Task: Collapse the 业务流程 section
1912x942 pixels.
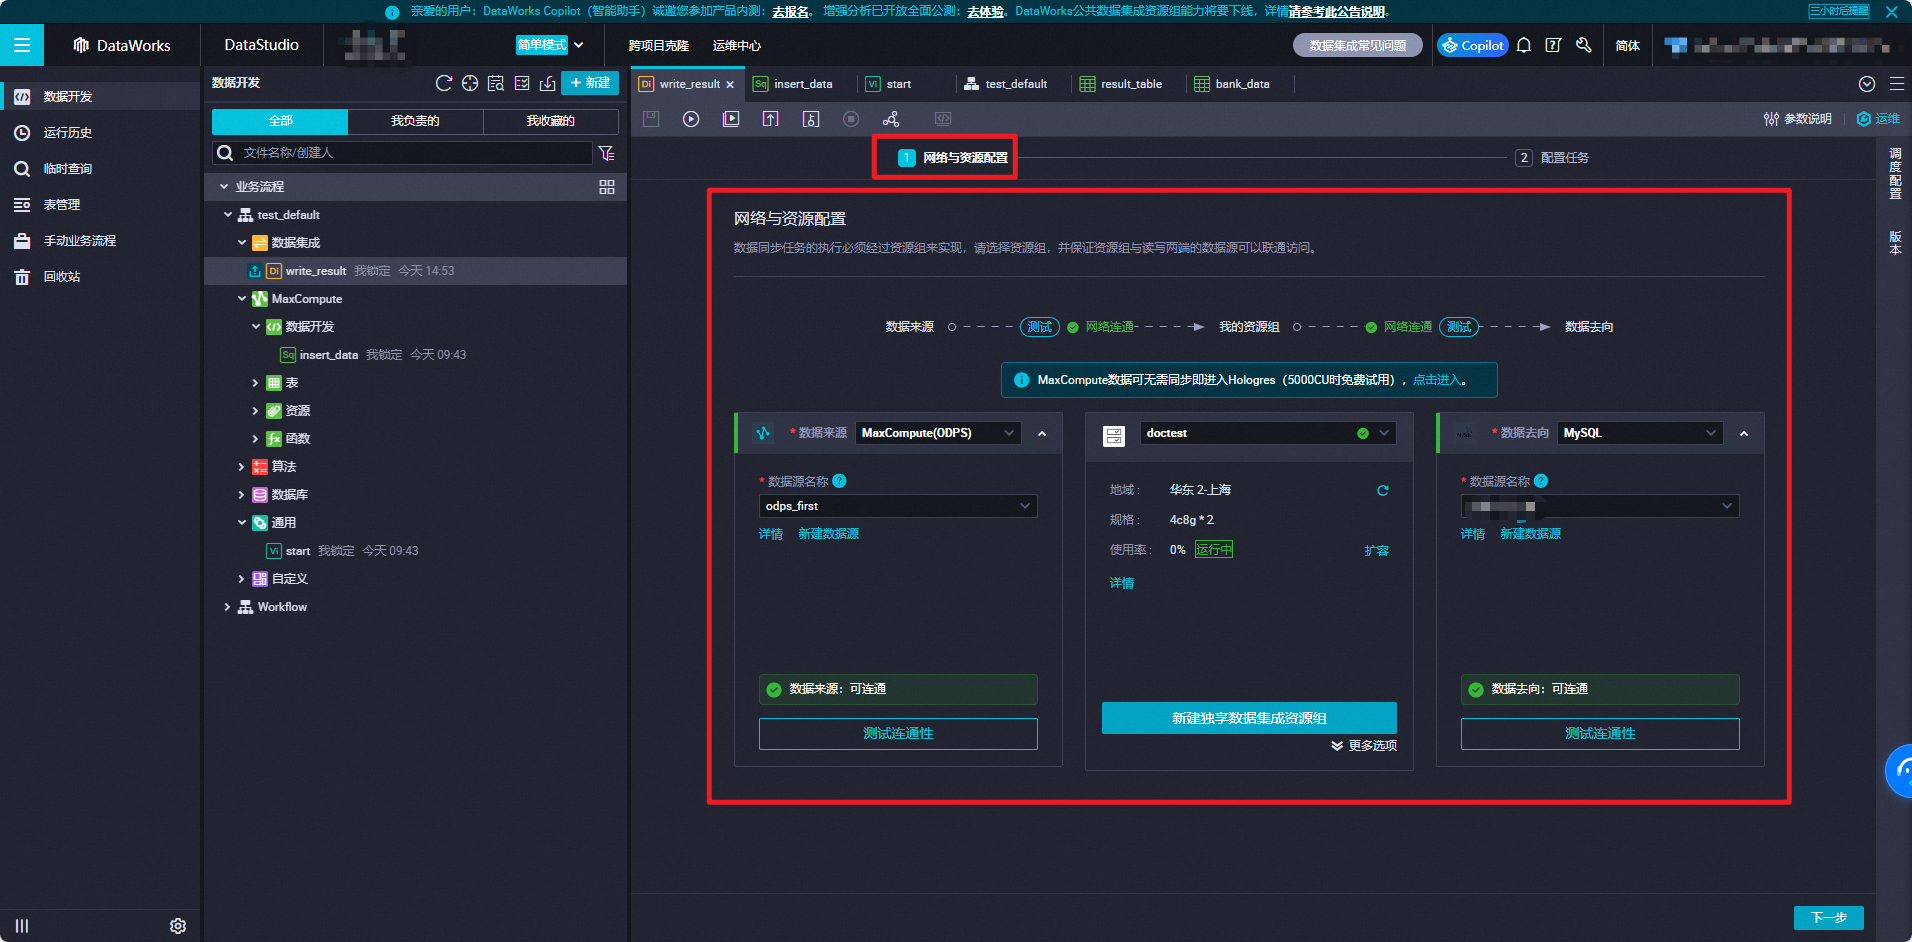Action: click(x=224, y=187)
